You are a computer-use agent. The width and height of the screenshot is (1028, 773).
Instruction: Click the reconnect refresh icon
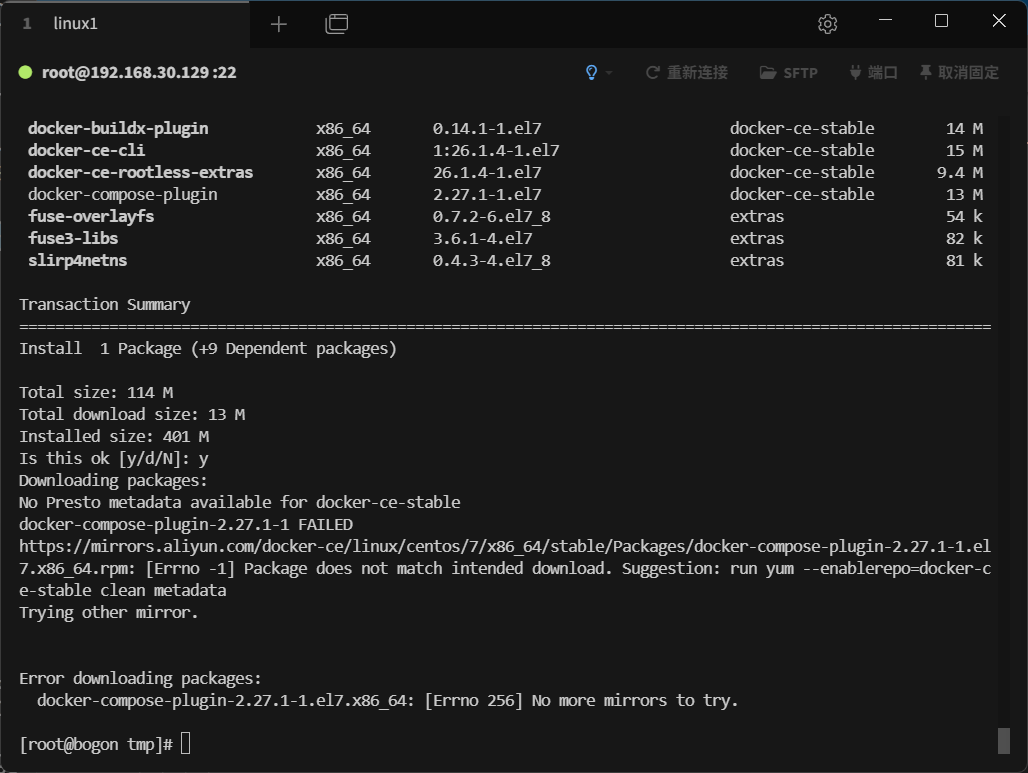click(651, 72)
